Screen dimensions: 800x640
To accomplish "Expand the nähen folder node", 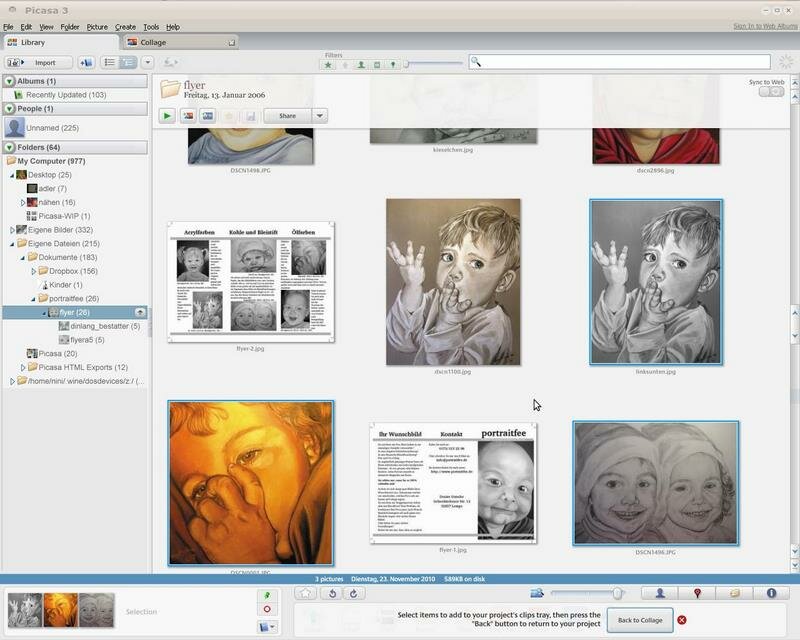I will [23, 203].
